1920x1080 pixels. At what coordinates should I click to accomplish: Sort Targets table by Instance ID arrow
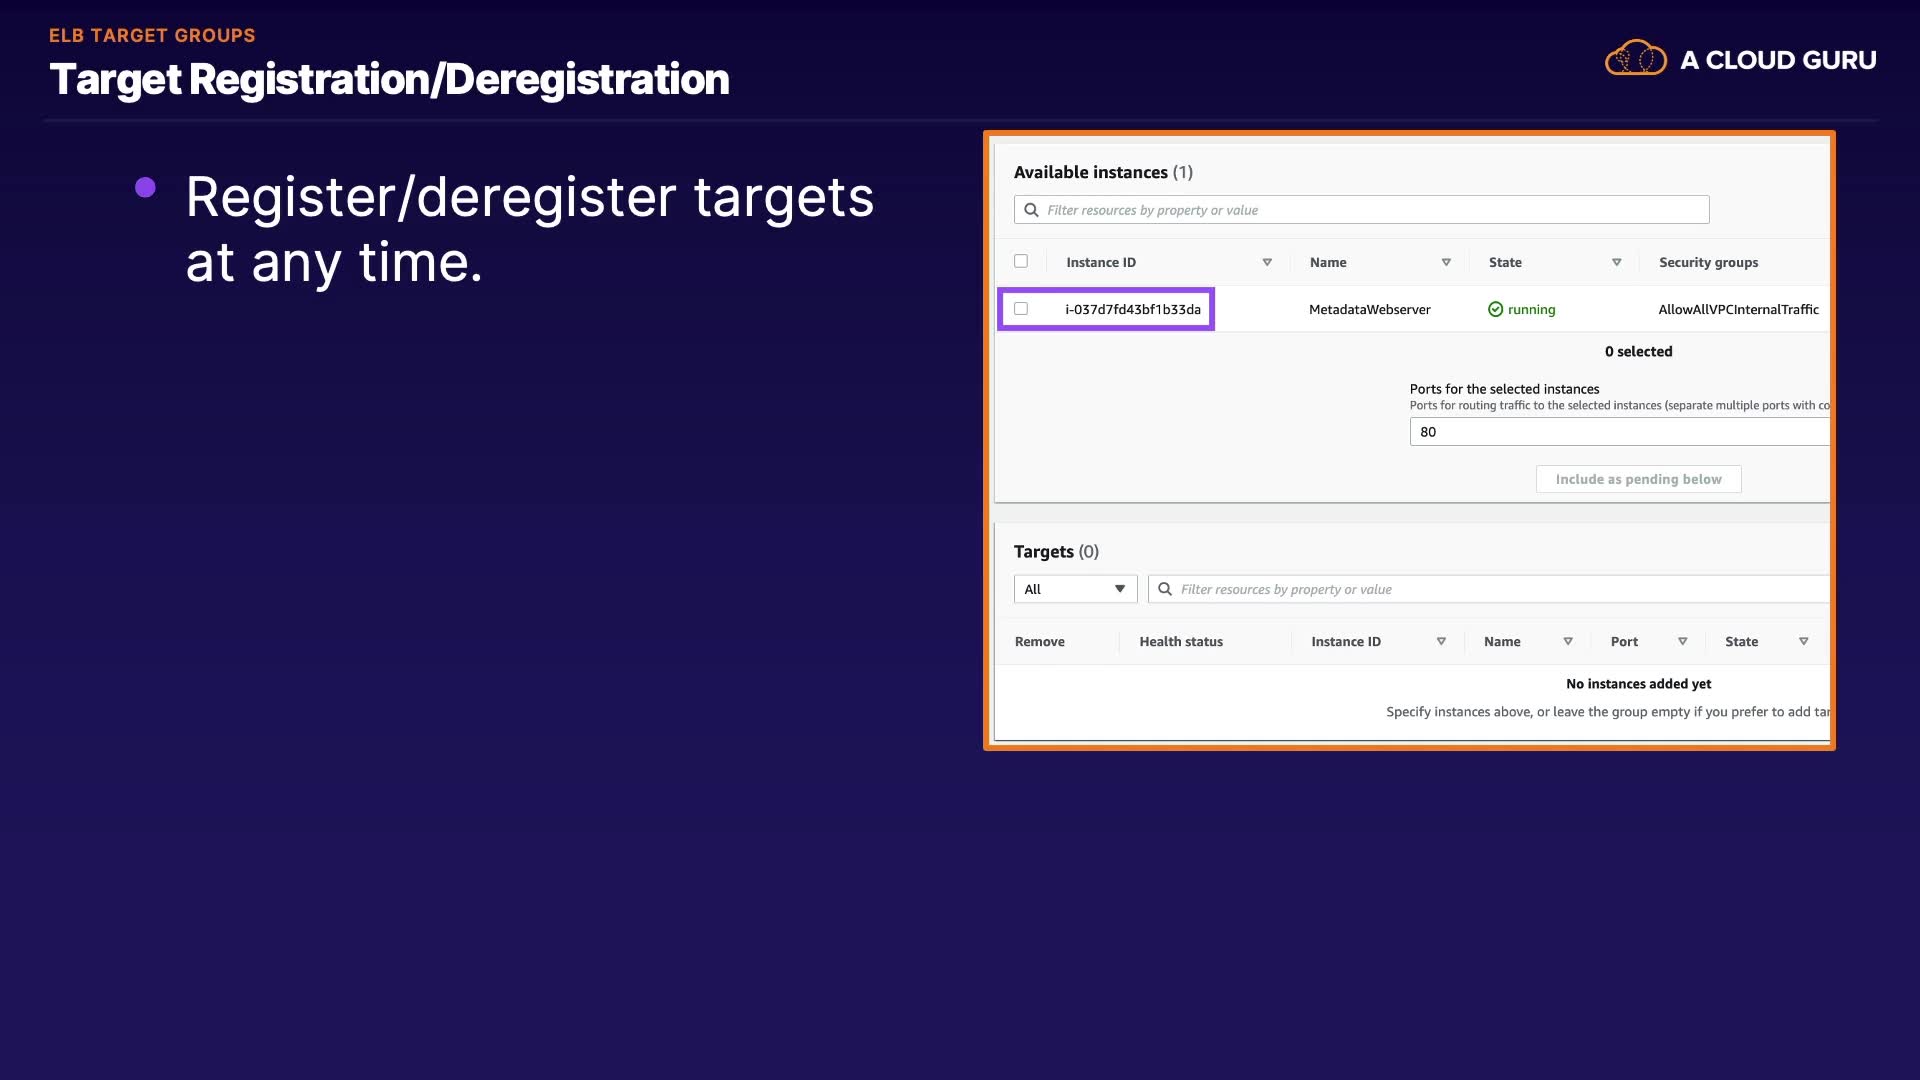click(x=1441, y=641)
